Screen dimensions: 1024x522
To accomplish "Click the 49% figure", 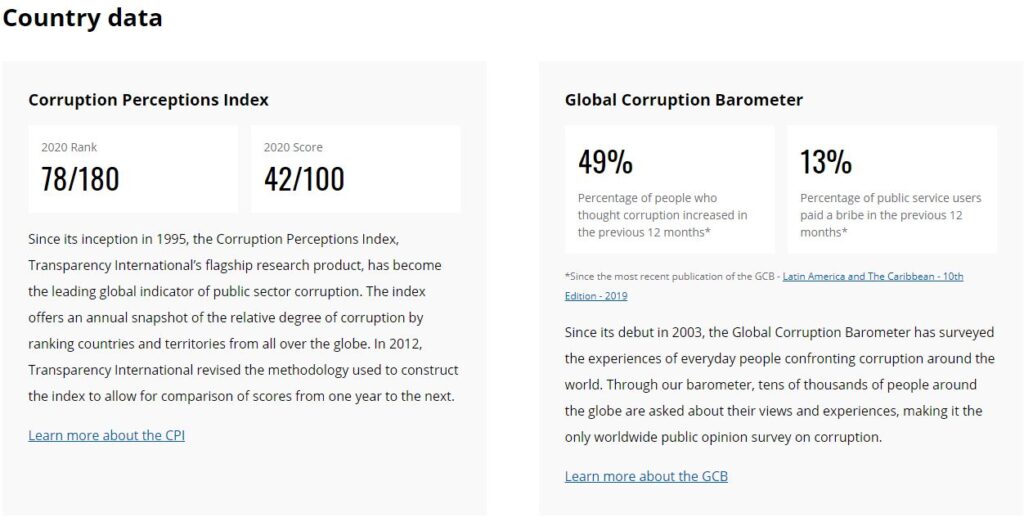I will pyautogui.click(x=605, y=161).
